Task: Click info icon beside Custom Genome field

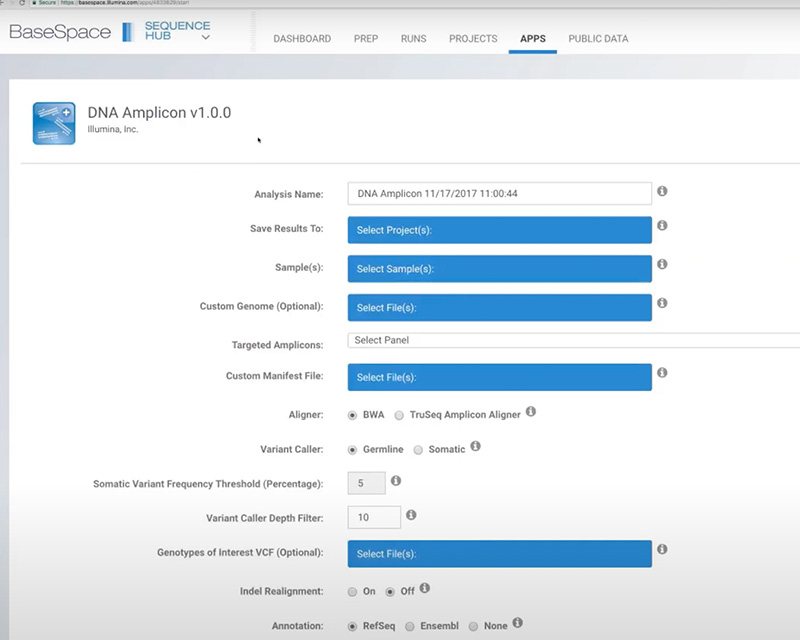Action: 662,303
